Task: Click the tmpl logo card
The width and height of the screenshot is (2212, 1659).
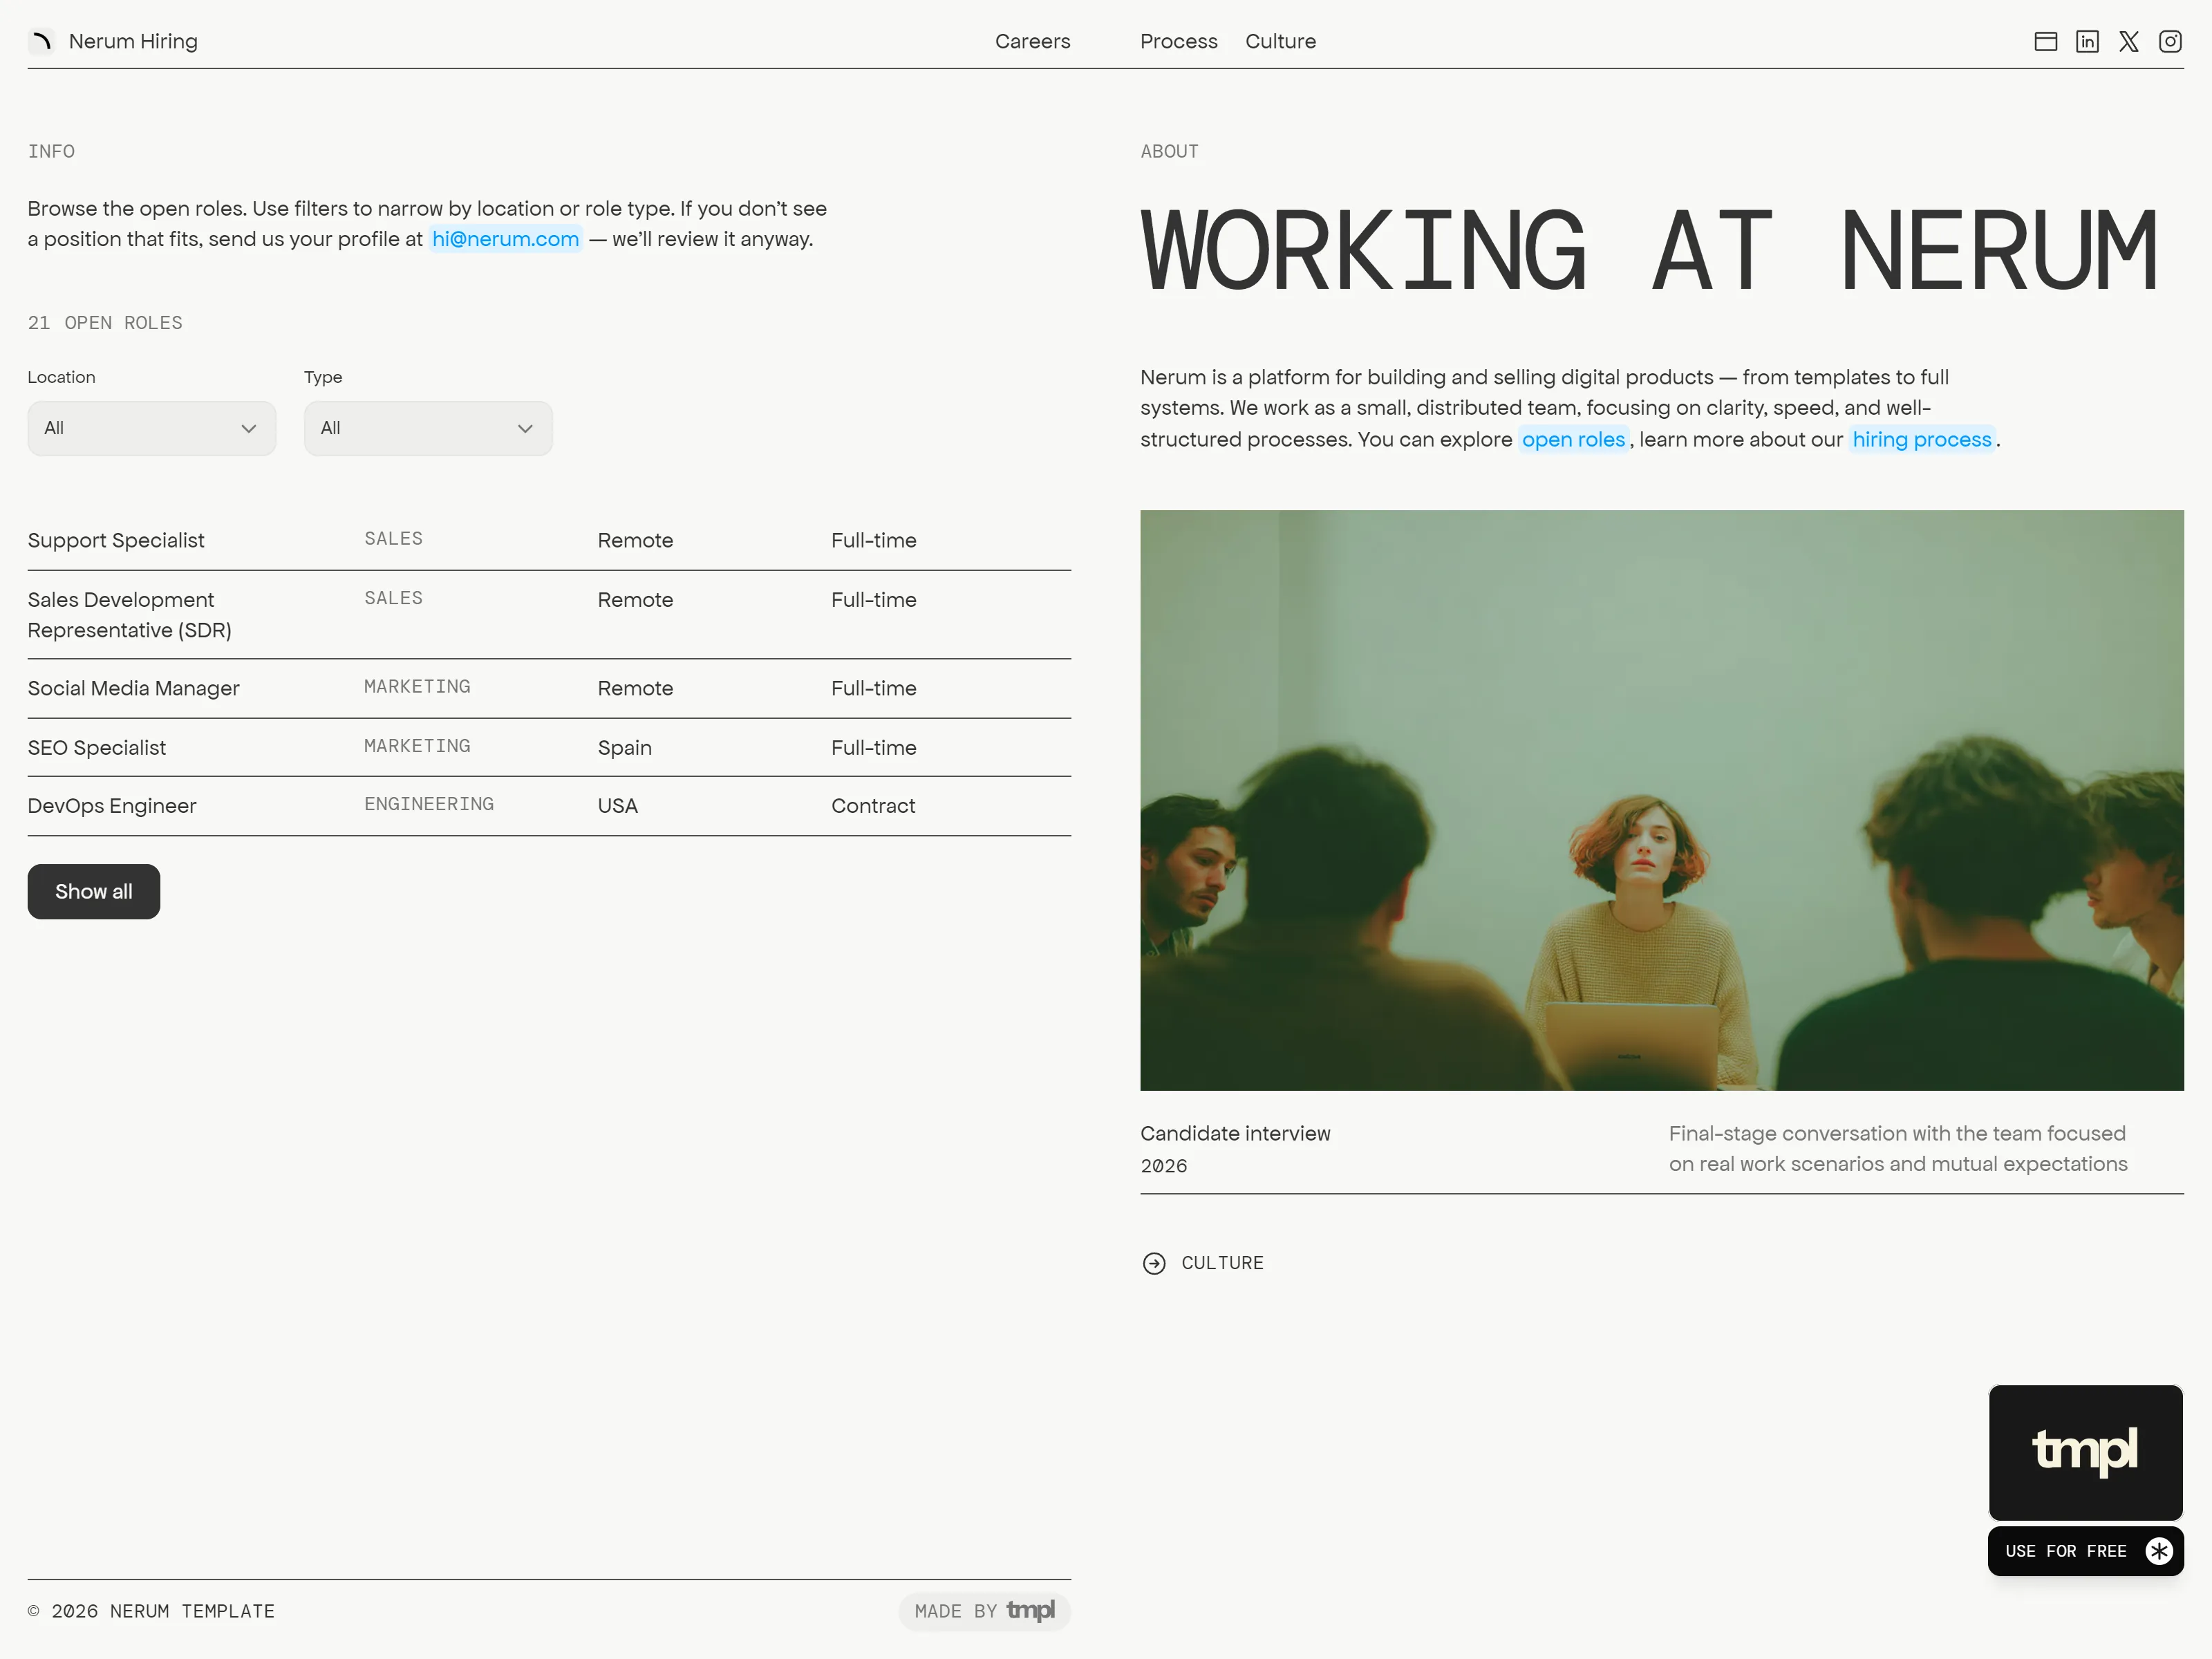Action: tap(2085, 1452)
